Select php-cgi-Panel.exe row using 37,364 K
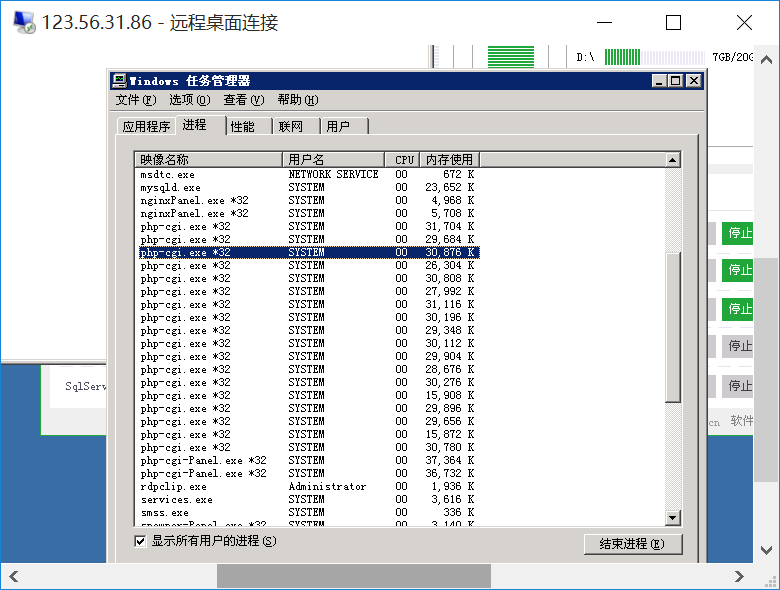 tap(307, 460)
